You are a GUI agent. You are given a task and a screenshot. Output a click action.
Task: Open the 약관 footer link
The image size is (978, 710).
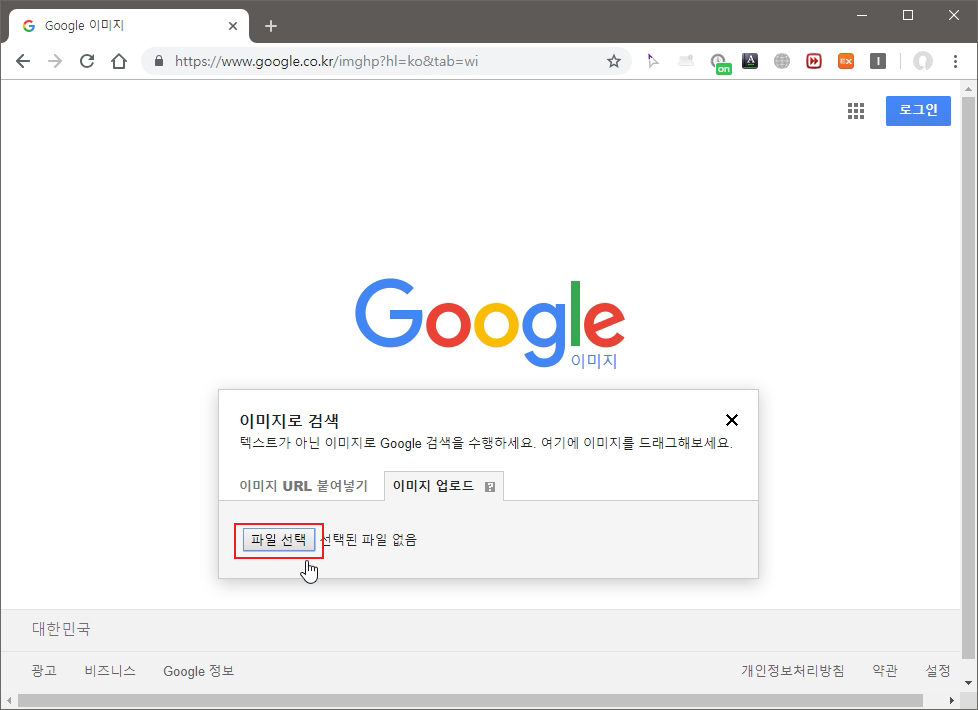point(884,671)
